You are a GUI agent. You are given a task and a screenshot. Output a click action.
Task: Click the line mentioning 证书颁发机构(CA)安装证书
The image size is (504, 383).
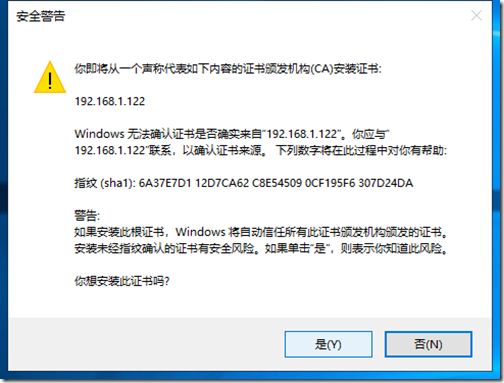(x=228, y=69)
